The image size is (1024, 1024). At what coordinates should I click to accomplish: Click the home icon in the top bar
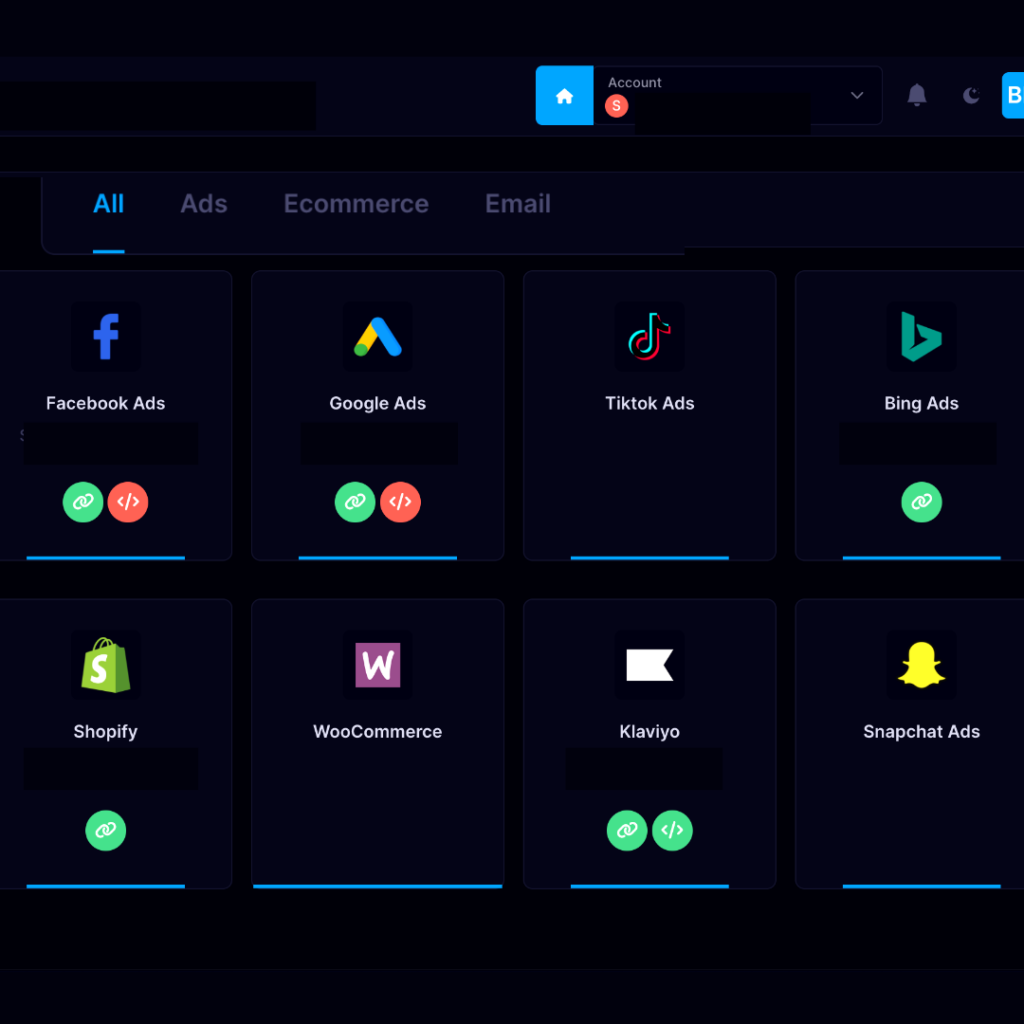pos(564,95)
